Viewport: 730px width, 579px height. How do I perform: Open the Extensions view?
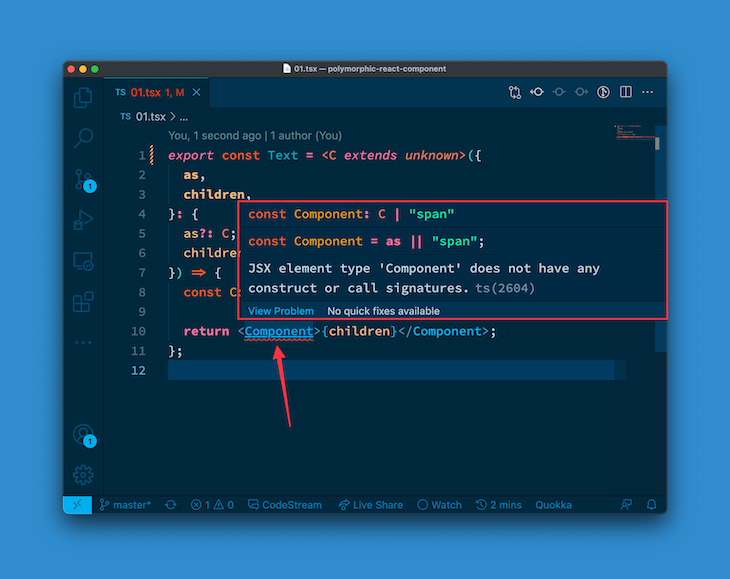point(83,302)
